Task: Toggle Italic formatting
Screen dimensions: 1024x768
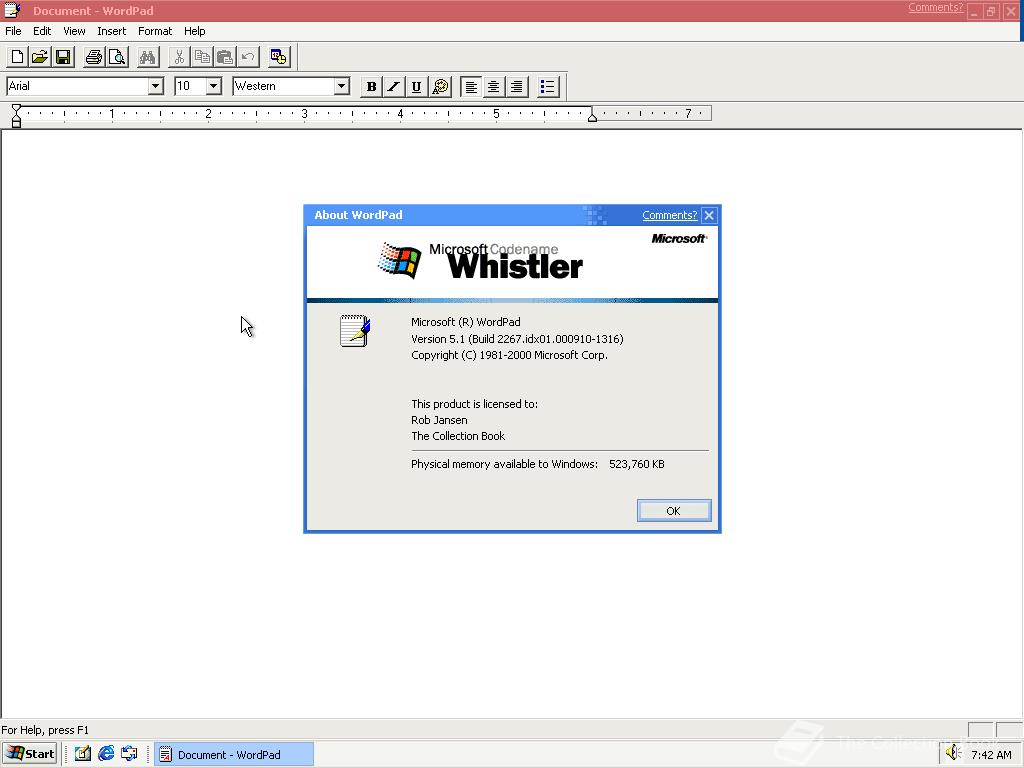Action: [394, 86]
